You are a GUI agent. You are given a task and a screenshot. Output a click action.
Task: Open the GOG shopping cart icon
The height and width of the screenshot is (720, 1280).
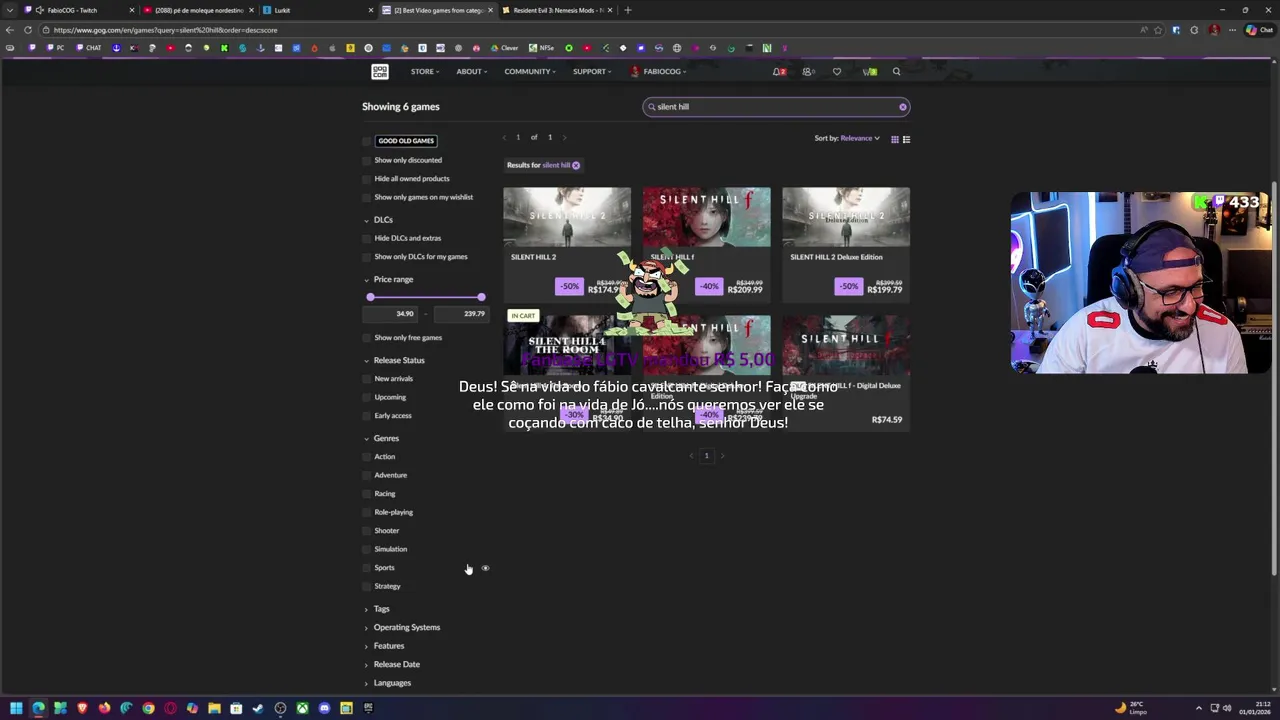coord(870,71)
